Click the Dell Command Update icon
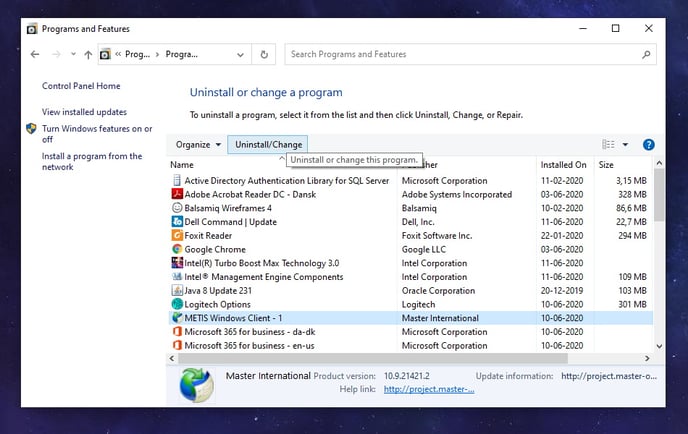This screenshot has height=434, width=688. pyautogui.click(x=177, y=222)
